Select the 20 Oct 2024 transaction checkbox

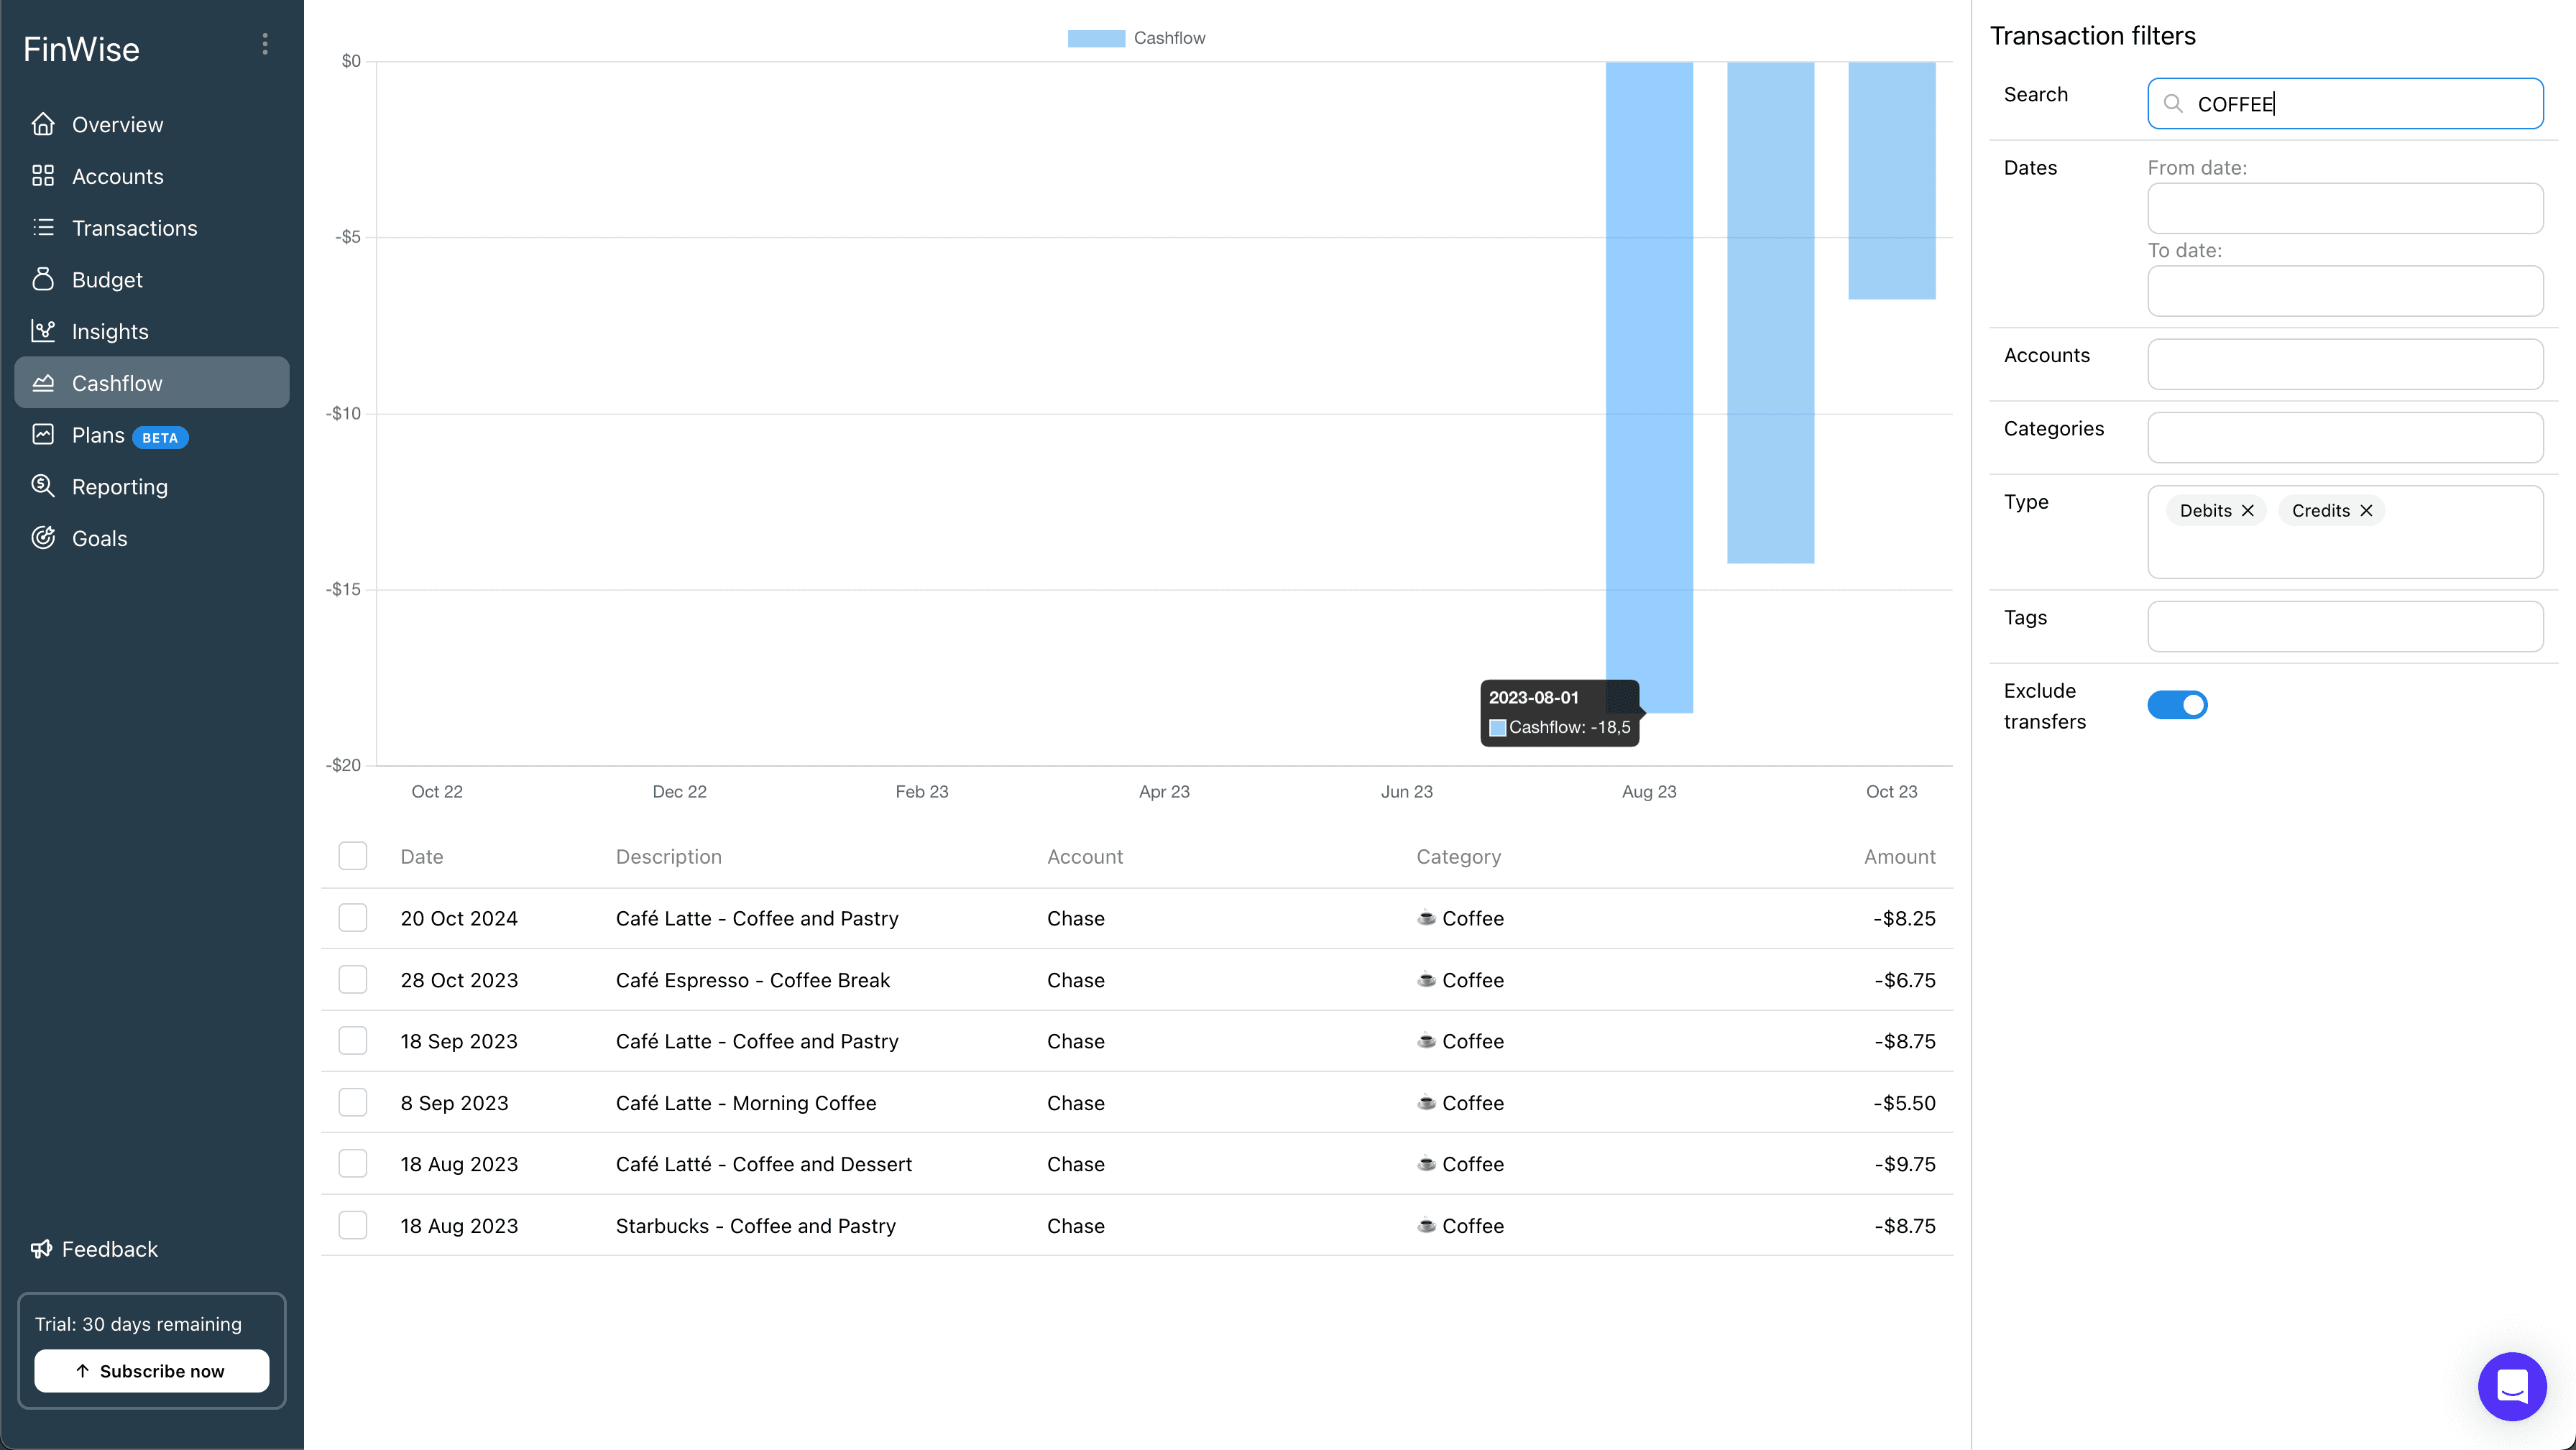pos(353,918)
